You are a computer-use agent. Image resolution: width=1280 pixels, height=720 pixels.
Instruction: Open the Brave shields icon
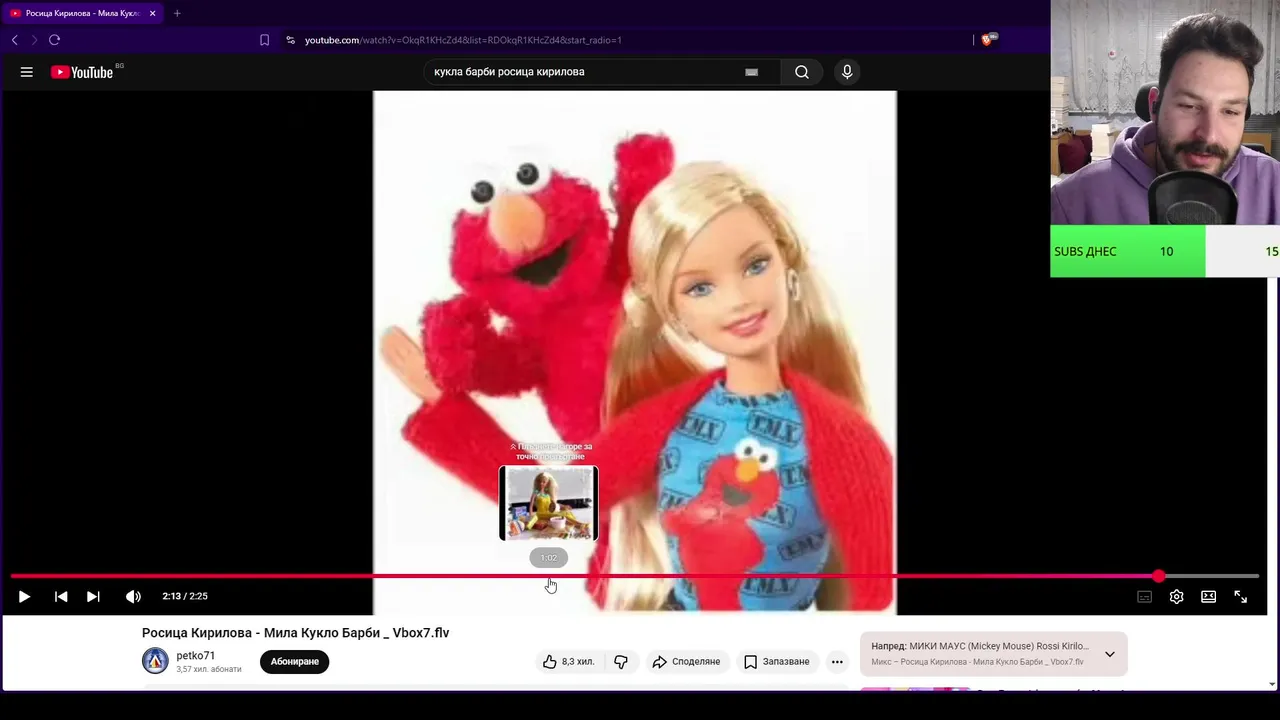[x=988, y=40]
